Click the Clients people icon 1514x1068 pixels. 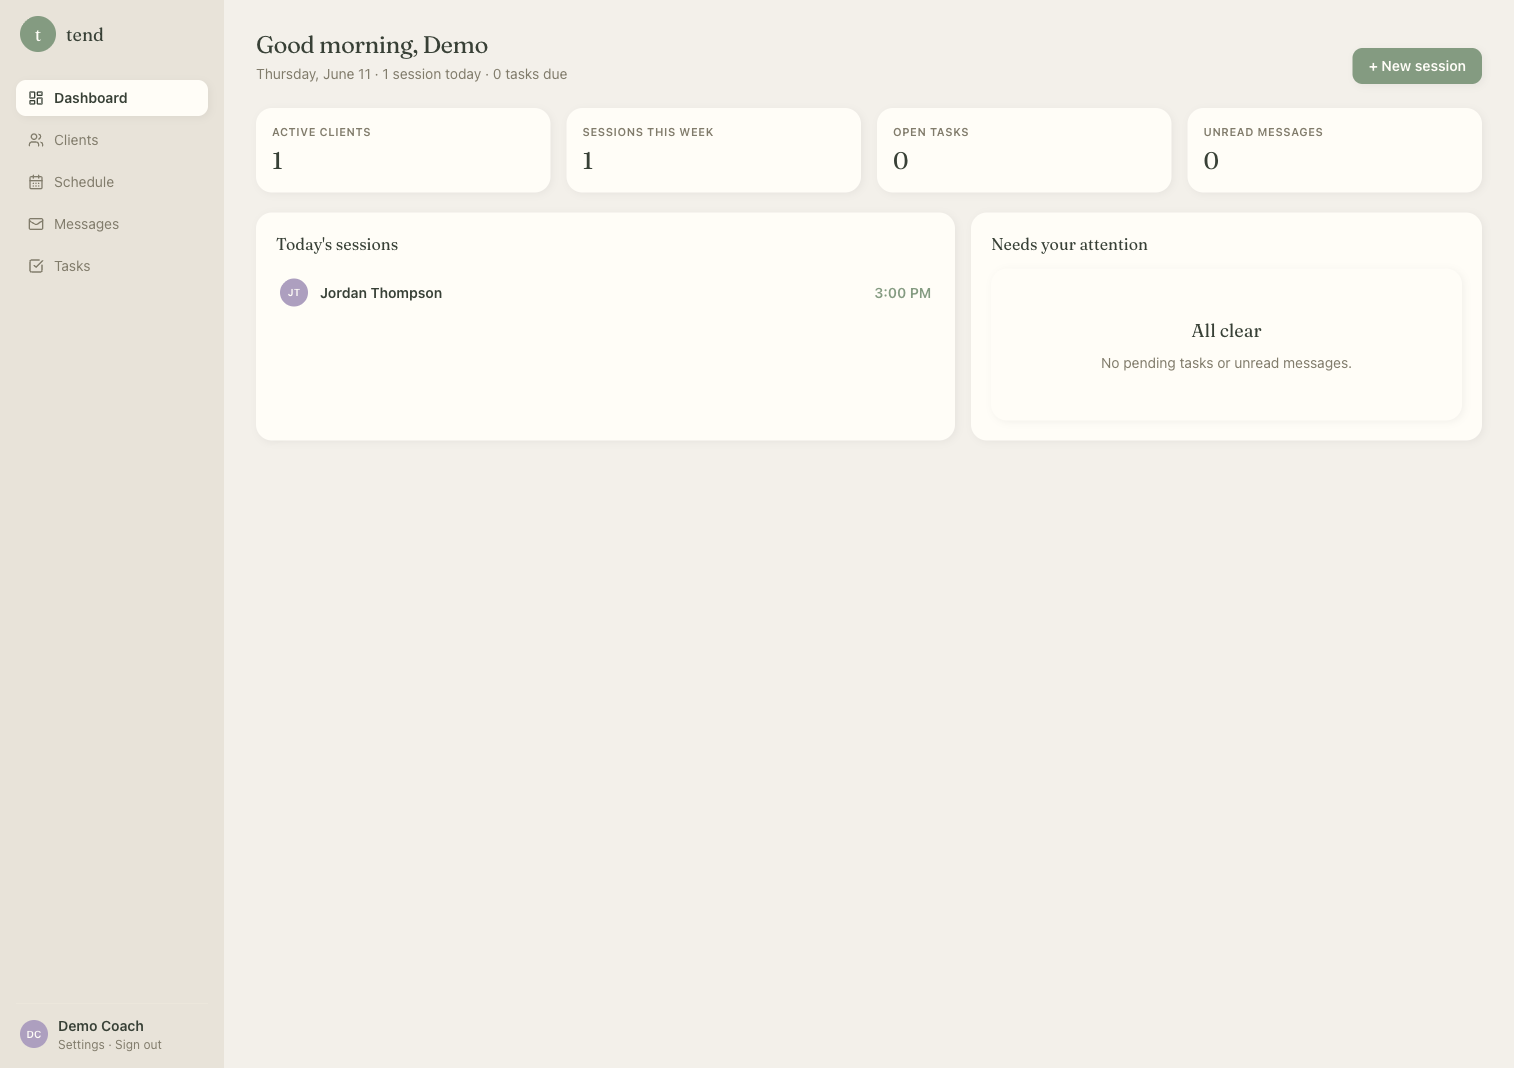pos(36,140)
